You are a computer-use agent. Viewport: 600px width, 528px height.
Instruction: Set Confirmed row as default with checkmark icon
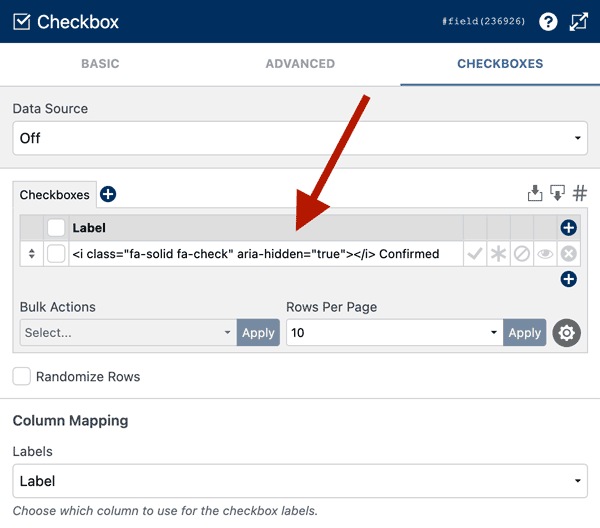[475, 254]
